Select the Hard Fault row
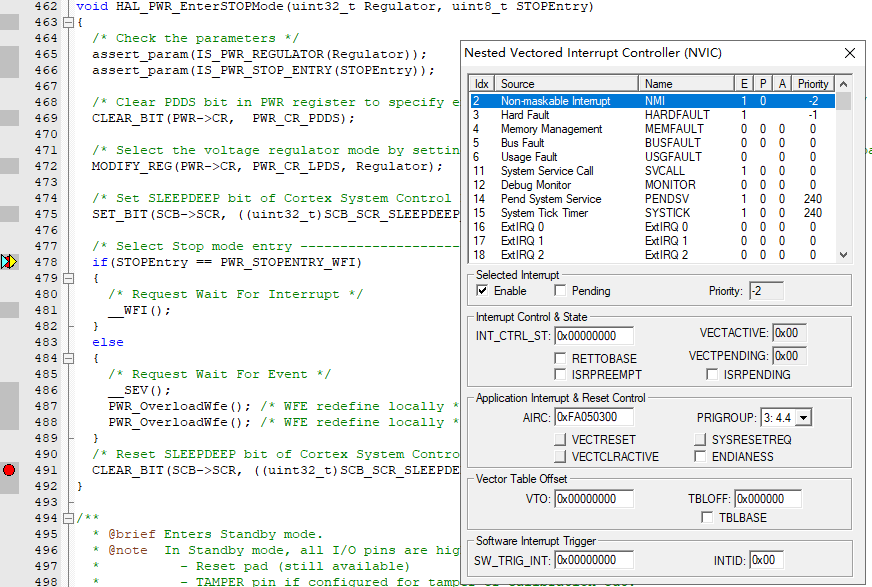Screen dimensions: 872x587 tap(652, 115)
